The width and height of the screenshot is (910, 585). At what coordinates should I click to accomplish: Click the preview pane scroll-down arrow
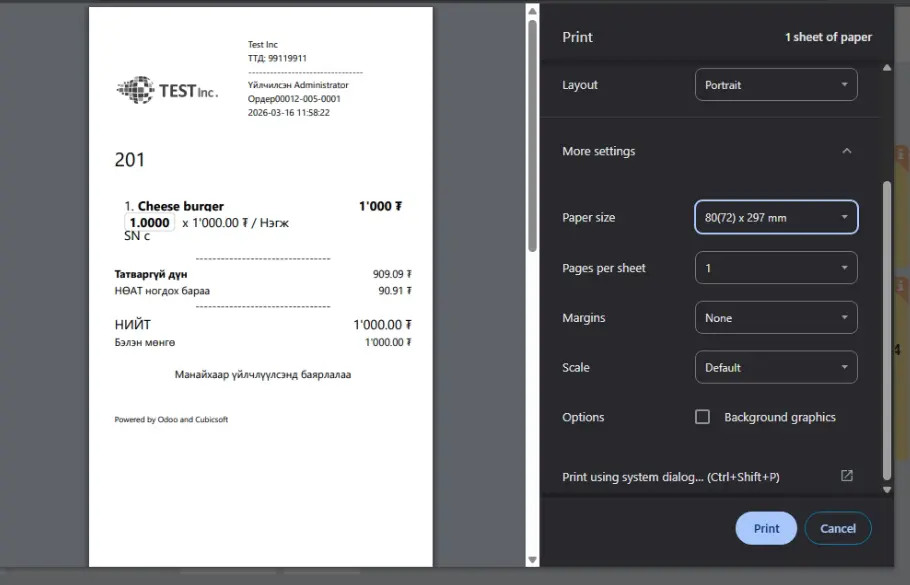[532, 560]
